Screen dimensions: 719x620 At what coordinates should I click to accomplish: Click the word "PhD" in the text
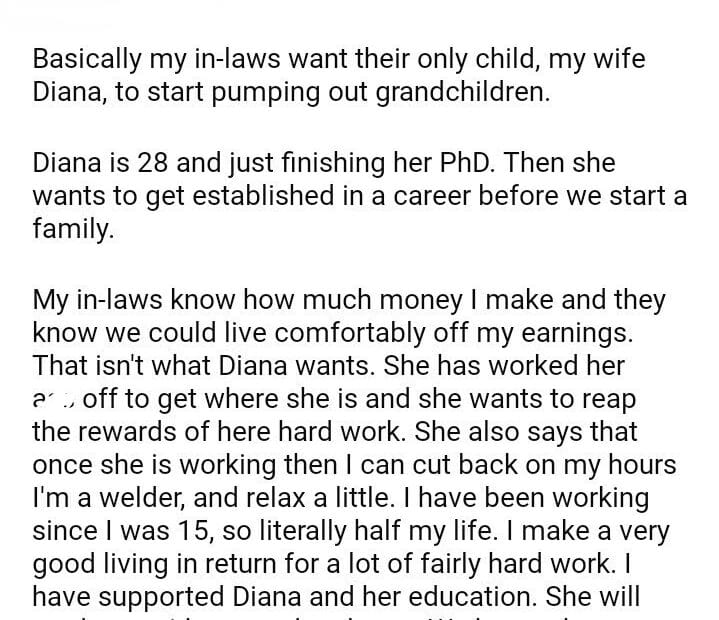pyautogui.click(x=472, y=164)
